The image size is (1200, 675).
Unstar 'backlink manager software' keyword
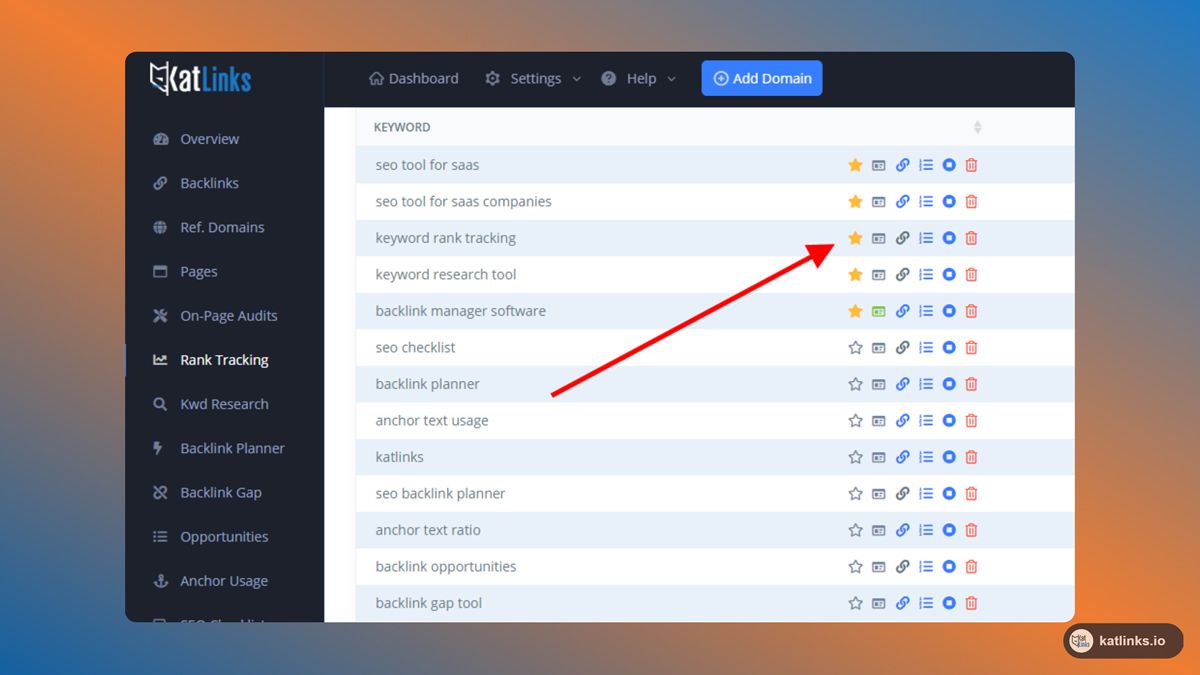coord(855,311)
